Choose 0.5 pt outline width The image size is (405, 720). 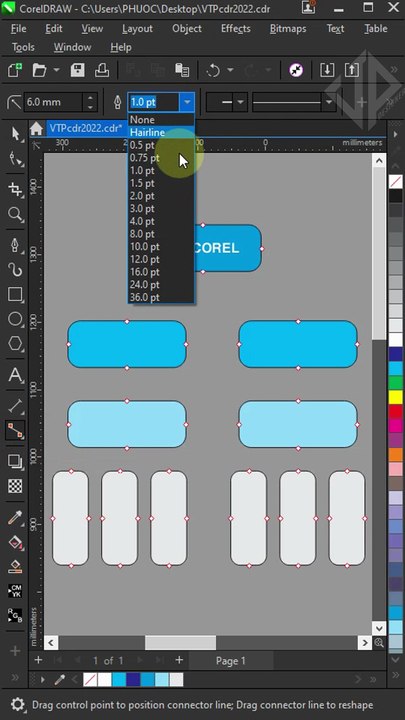(x=161, y=145)
